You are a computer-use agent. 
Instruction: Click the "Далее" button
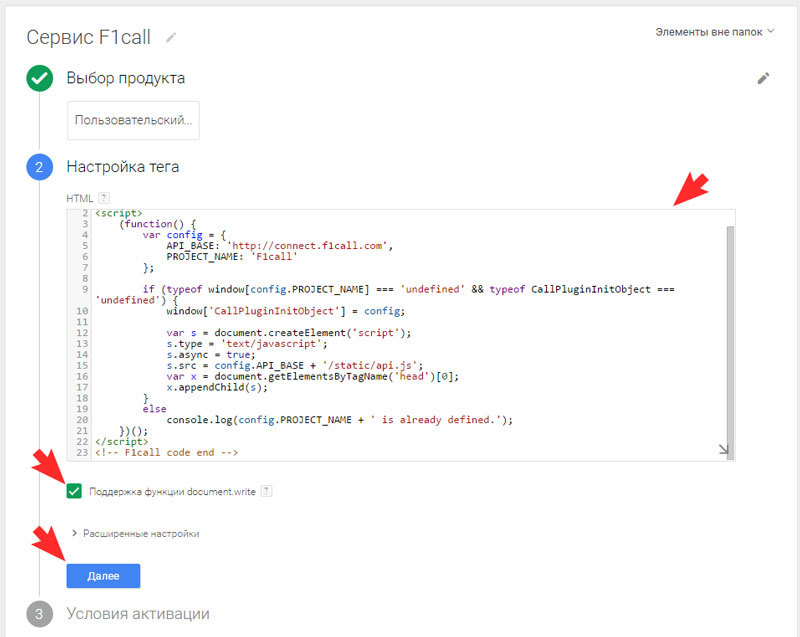coord(103,576)
